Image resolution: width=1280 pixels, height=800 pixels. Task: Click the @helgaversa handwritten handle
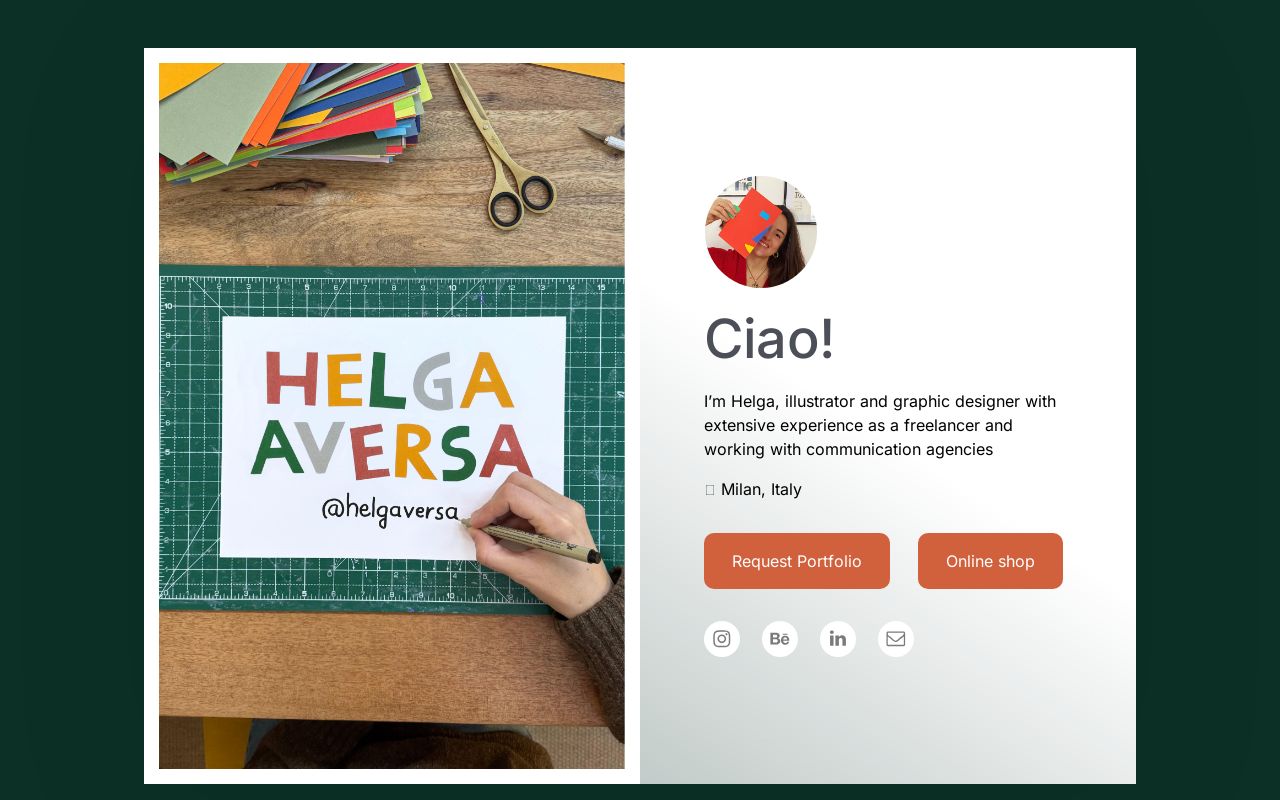pyautogui.click(x=390, y=510)
